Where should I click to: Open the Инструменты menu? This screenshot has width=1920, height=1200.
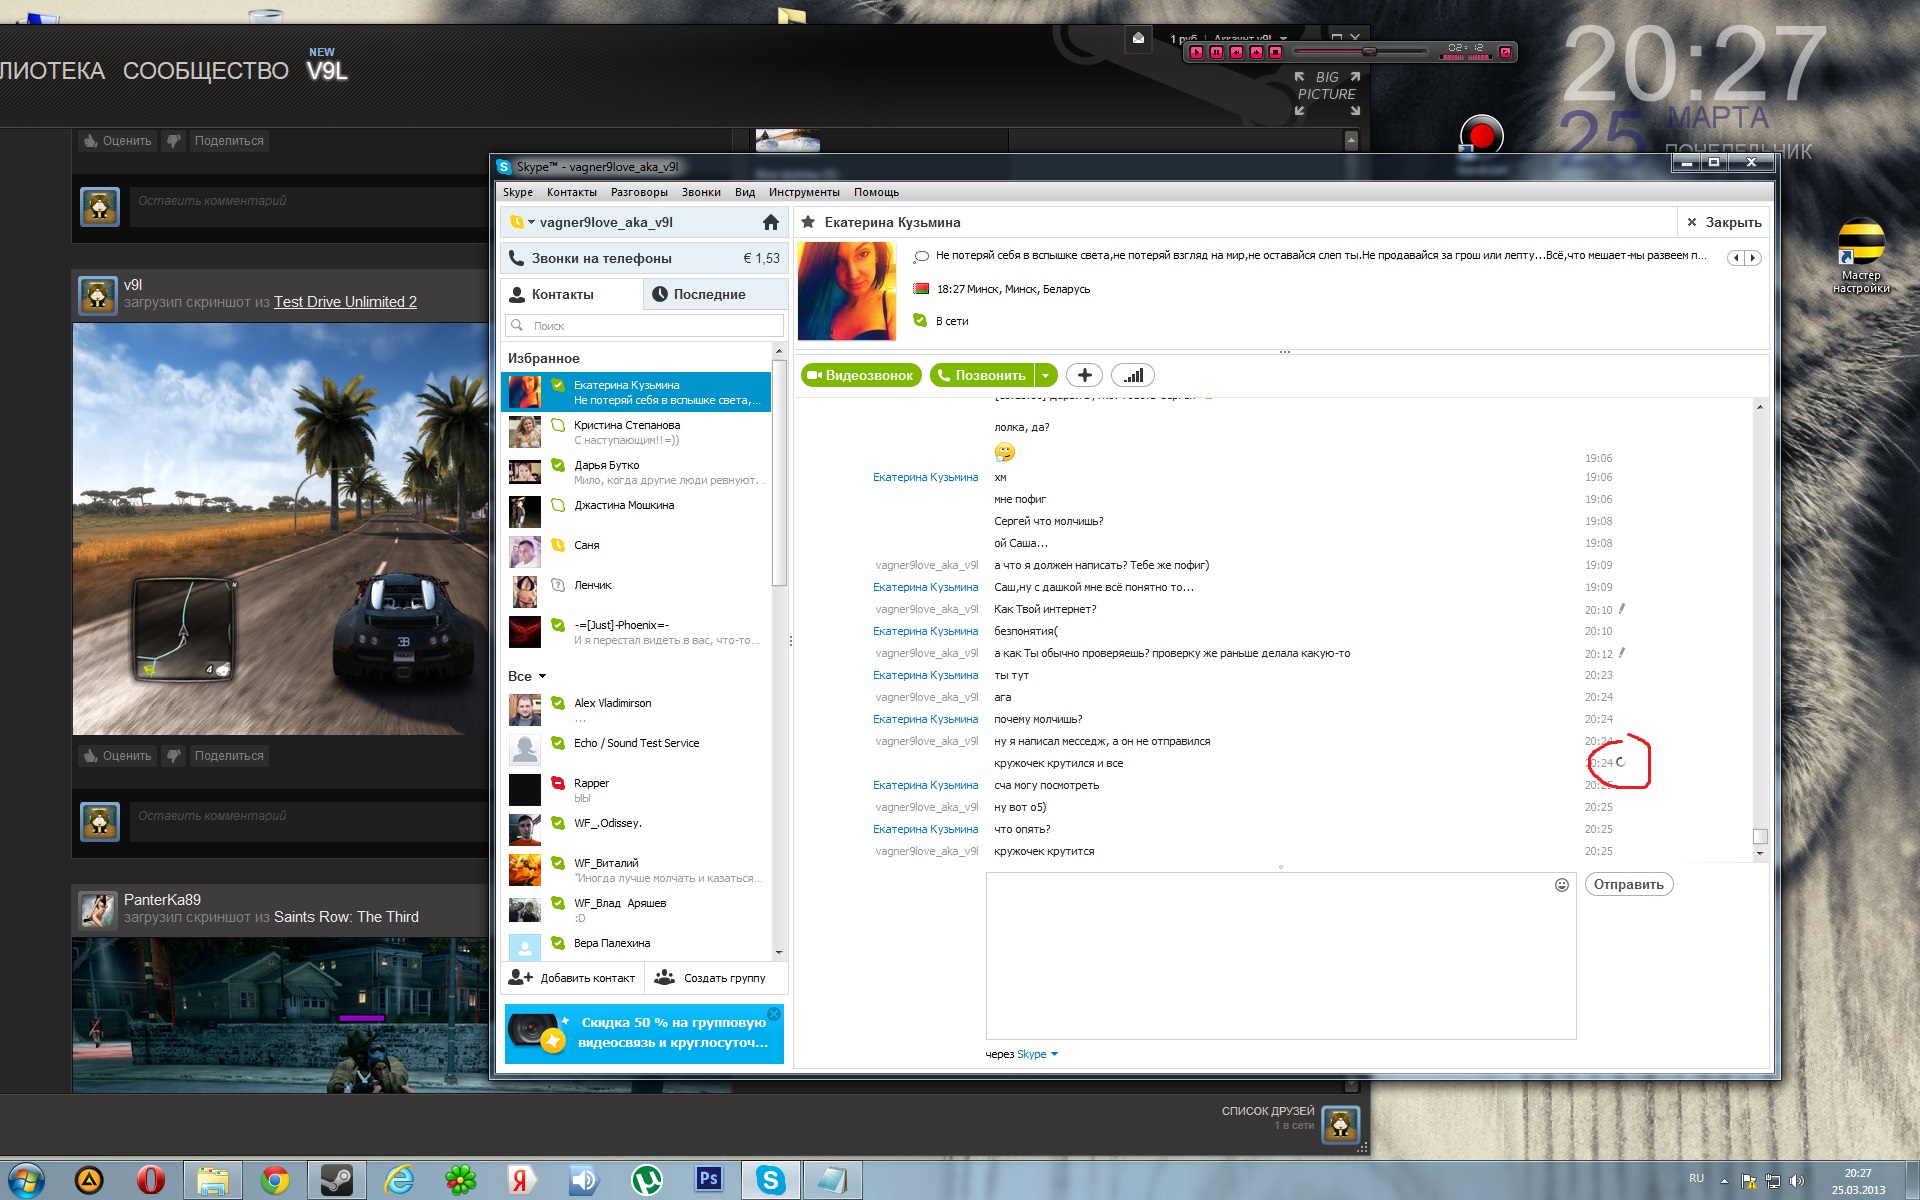804,192
